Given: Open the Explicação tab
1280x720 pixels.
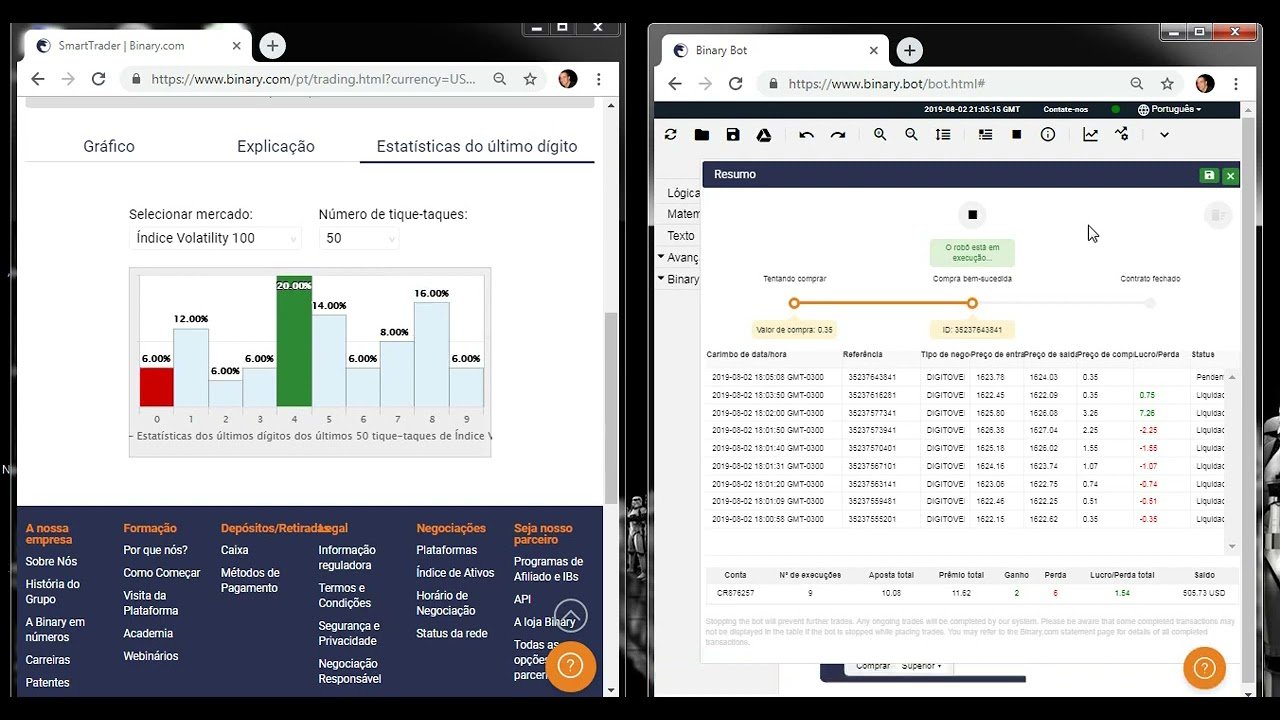Looking at the screenshot, I should point(275,146).
